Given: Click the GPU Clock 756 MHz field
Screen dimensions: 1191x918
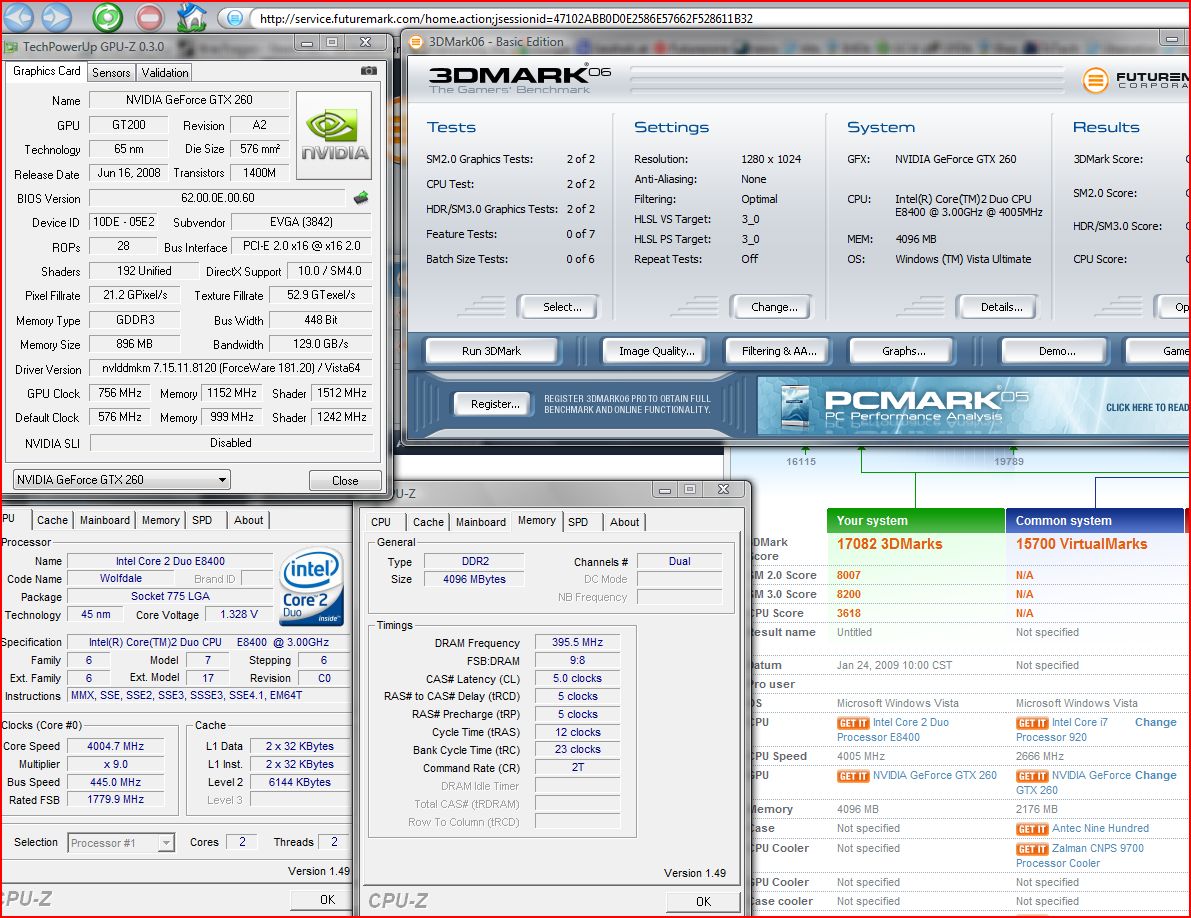Looking at the screenshot, I should point(120,393).
